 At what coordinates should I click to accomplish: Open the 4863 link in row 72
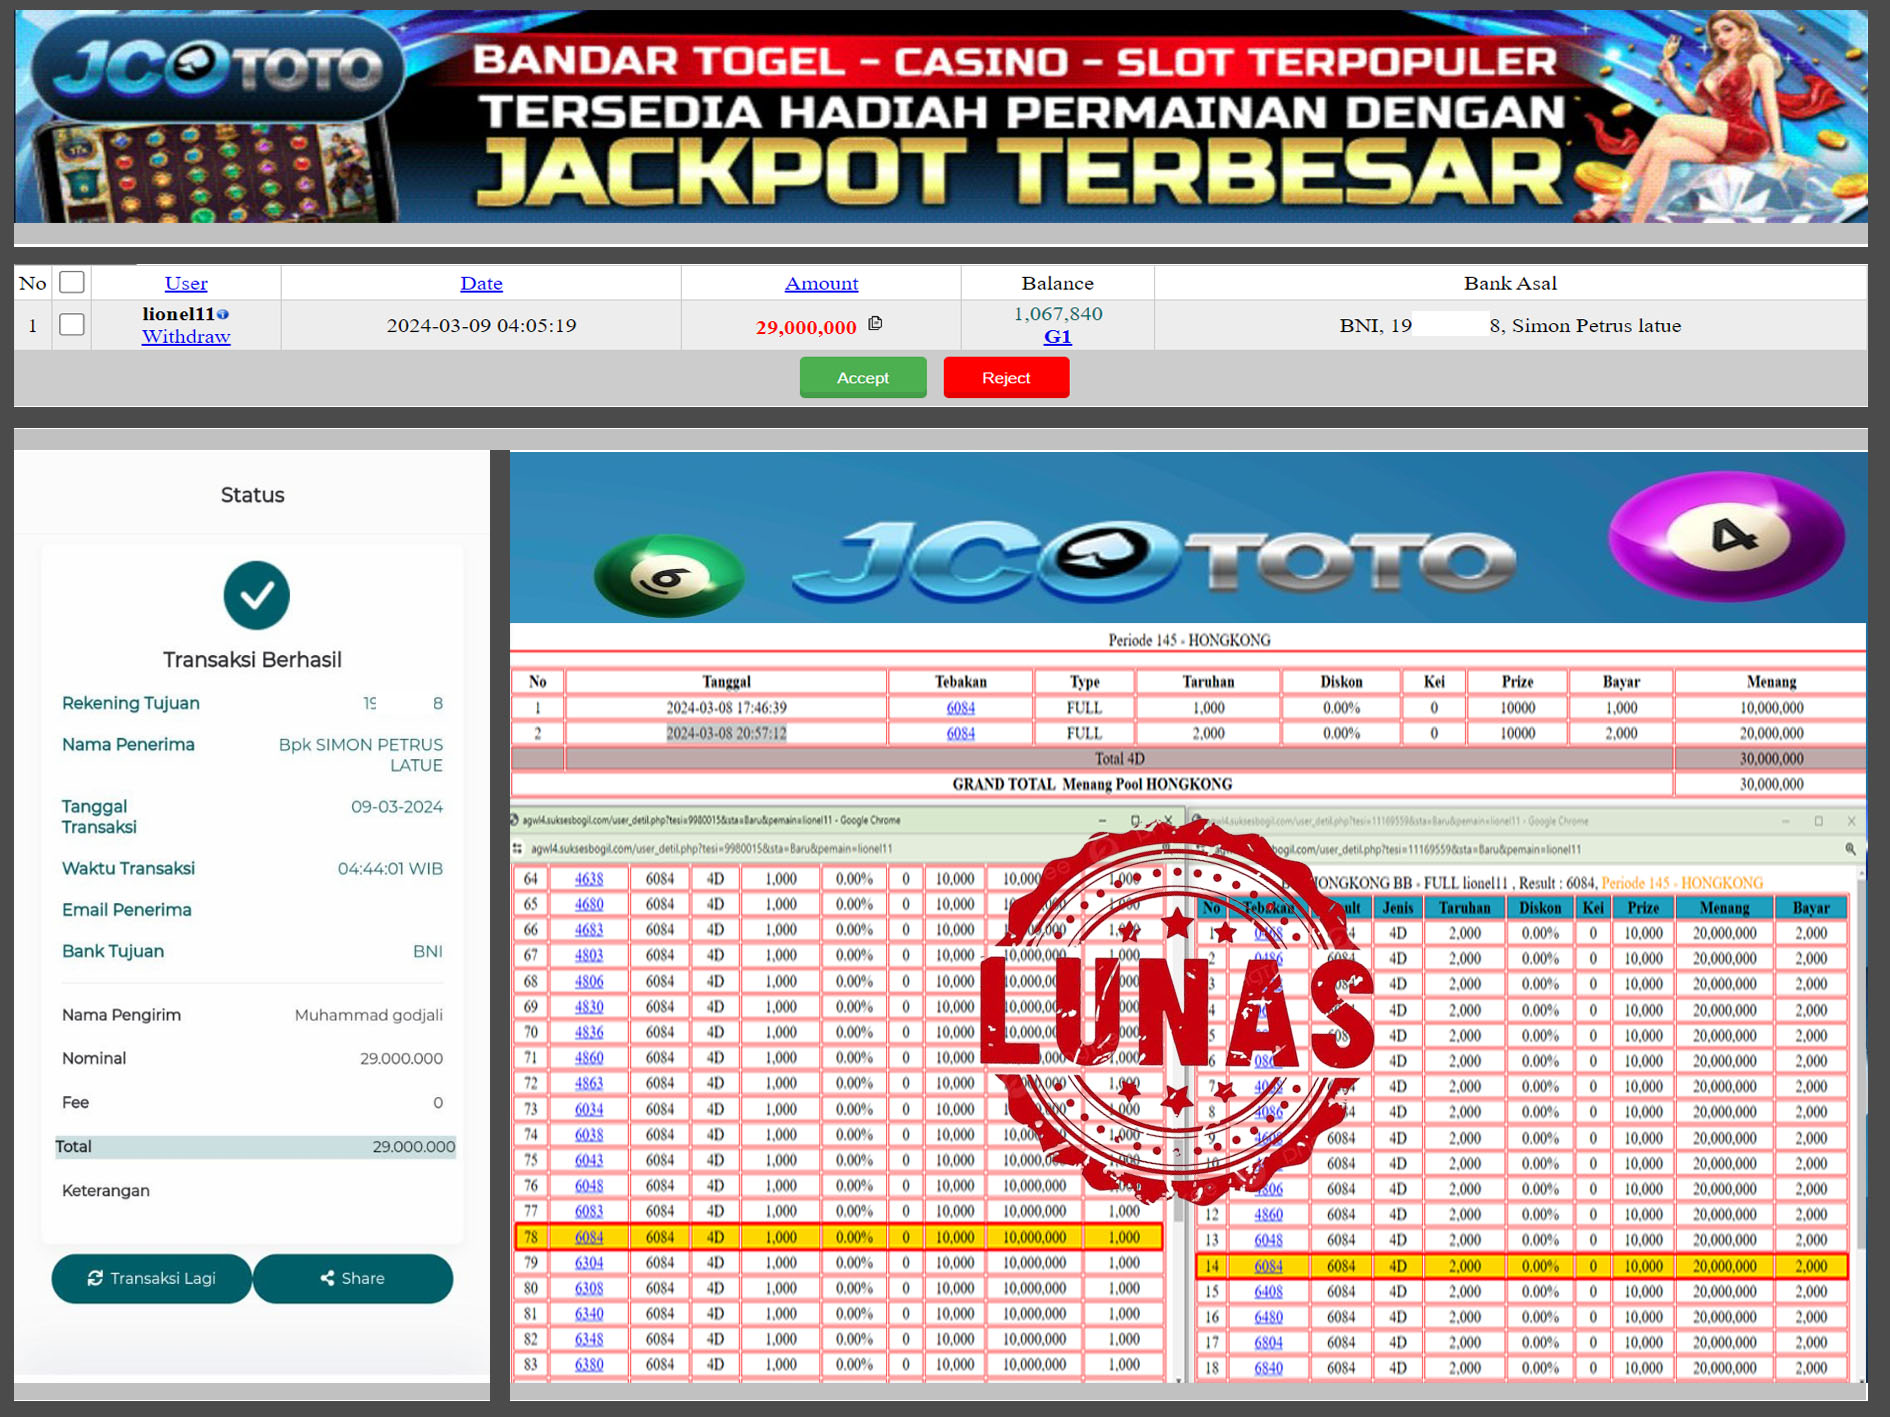tap(589, 1083)
